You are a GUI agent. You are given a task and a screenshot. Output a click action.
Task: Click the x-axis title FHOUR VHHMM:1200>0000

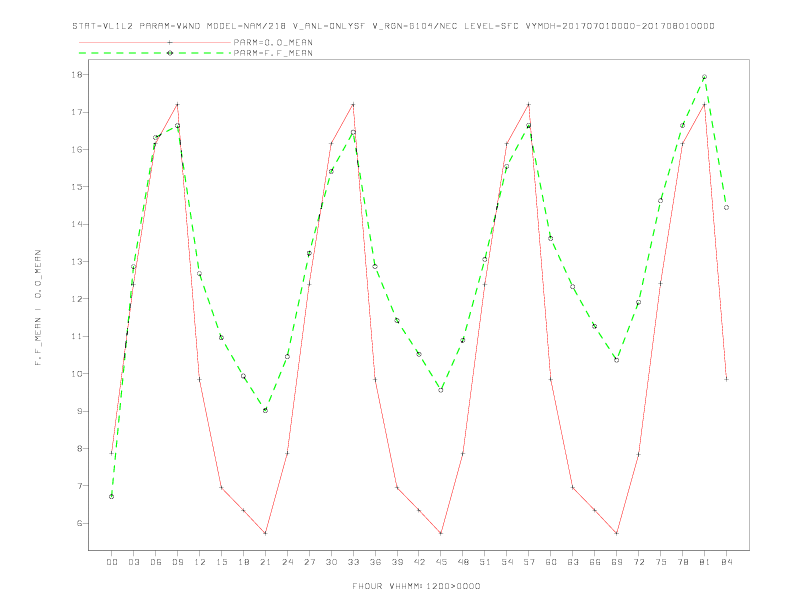point(416,586)
